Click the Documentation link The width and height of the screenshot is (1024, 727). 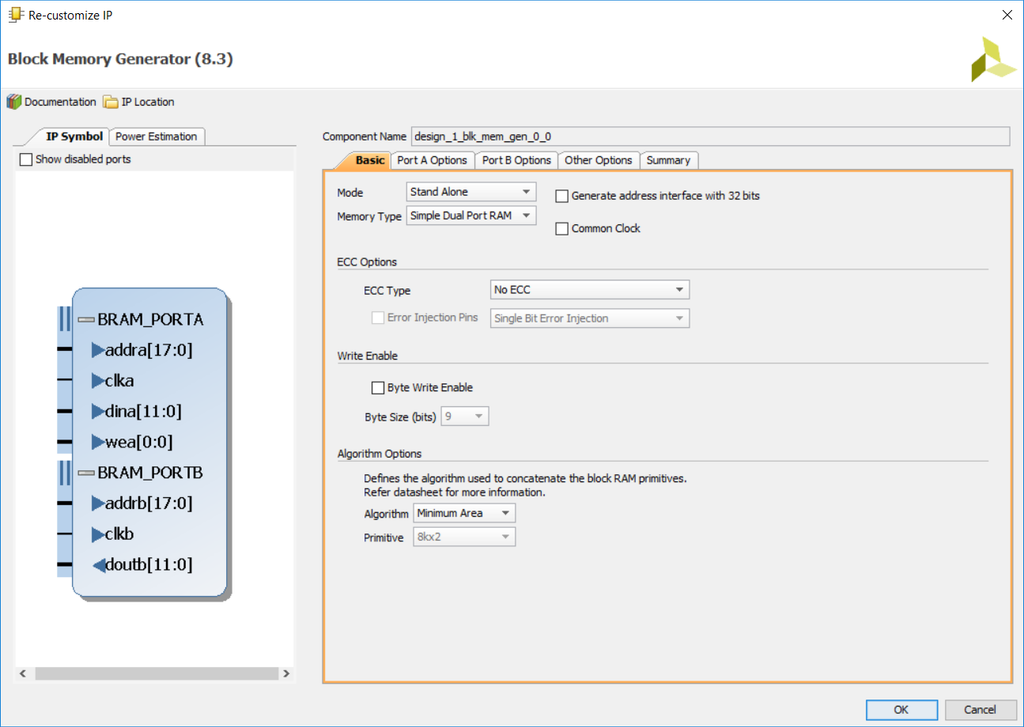(x=60, y=102)
